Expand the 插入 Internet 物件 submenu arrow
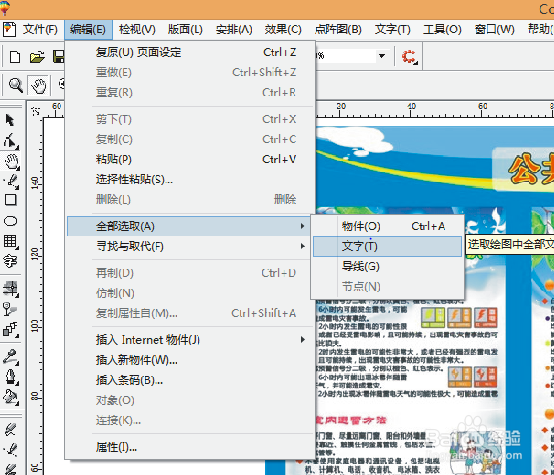The image size is (554, 475). pyautogui.click(x=302, y=340)
